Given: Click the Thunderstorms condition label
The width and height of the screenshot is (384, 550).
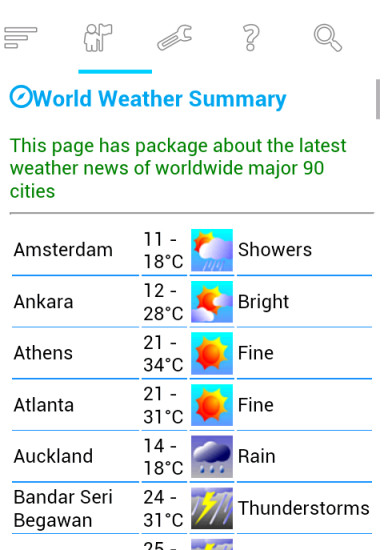Looking at the screenshot, I should [x=304, y=508].
